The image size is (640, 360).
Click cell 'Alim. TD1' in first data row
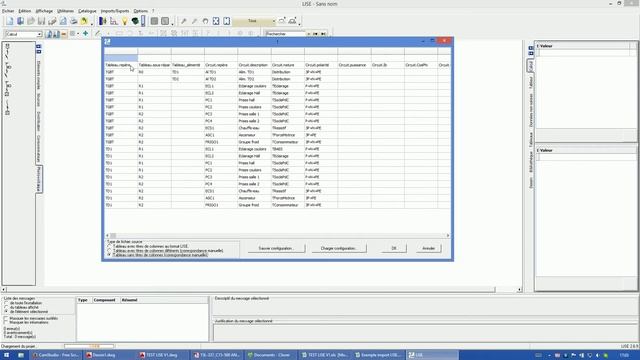(x=254, y=72)
